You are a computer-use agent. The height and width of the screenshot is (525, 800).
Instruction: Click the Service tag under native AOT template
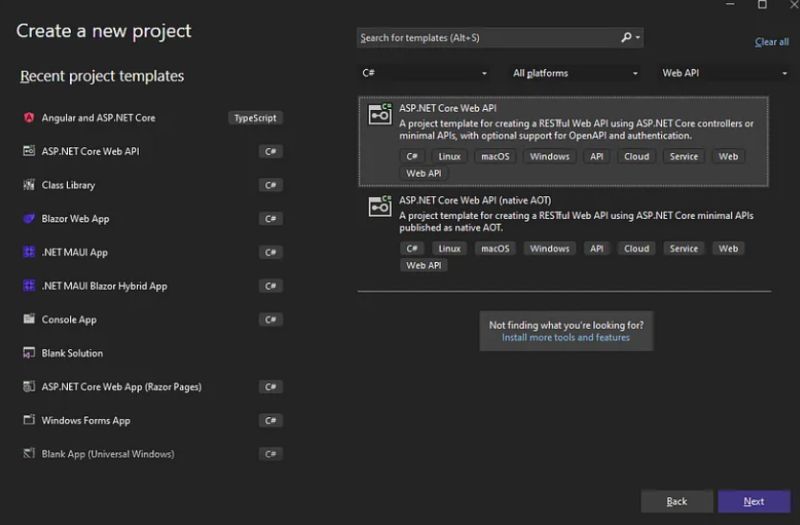pos(684,248)
